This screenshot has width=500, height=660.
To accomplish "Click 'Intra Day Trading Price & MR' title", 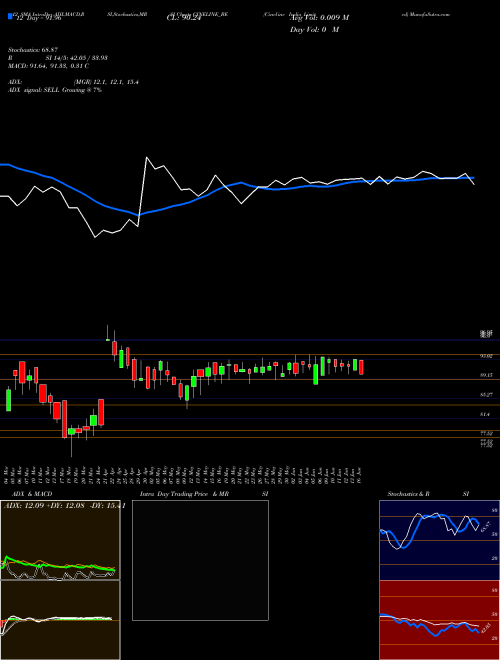I will click(184, 494).
